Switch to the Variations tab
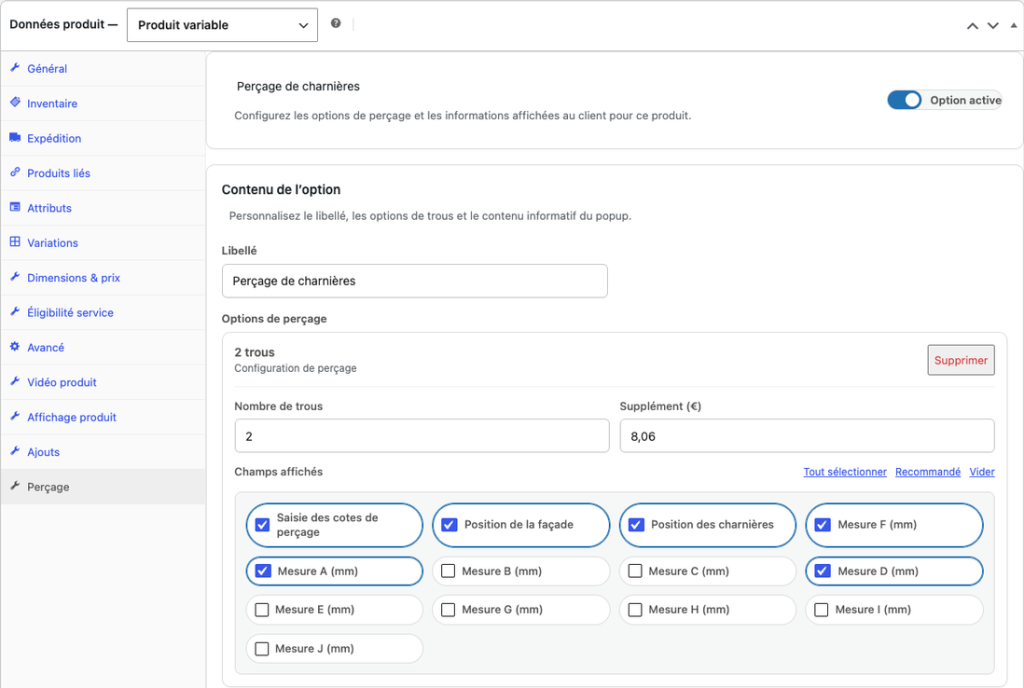 click(103, 243)
